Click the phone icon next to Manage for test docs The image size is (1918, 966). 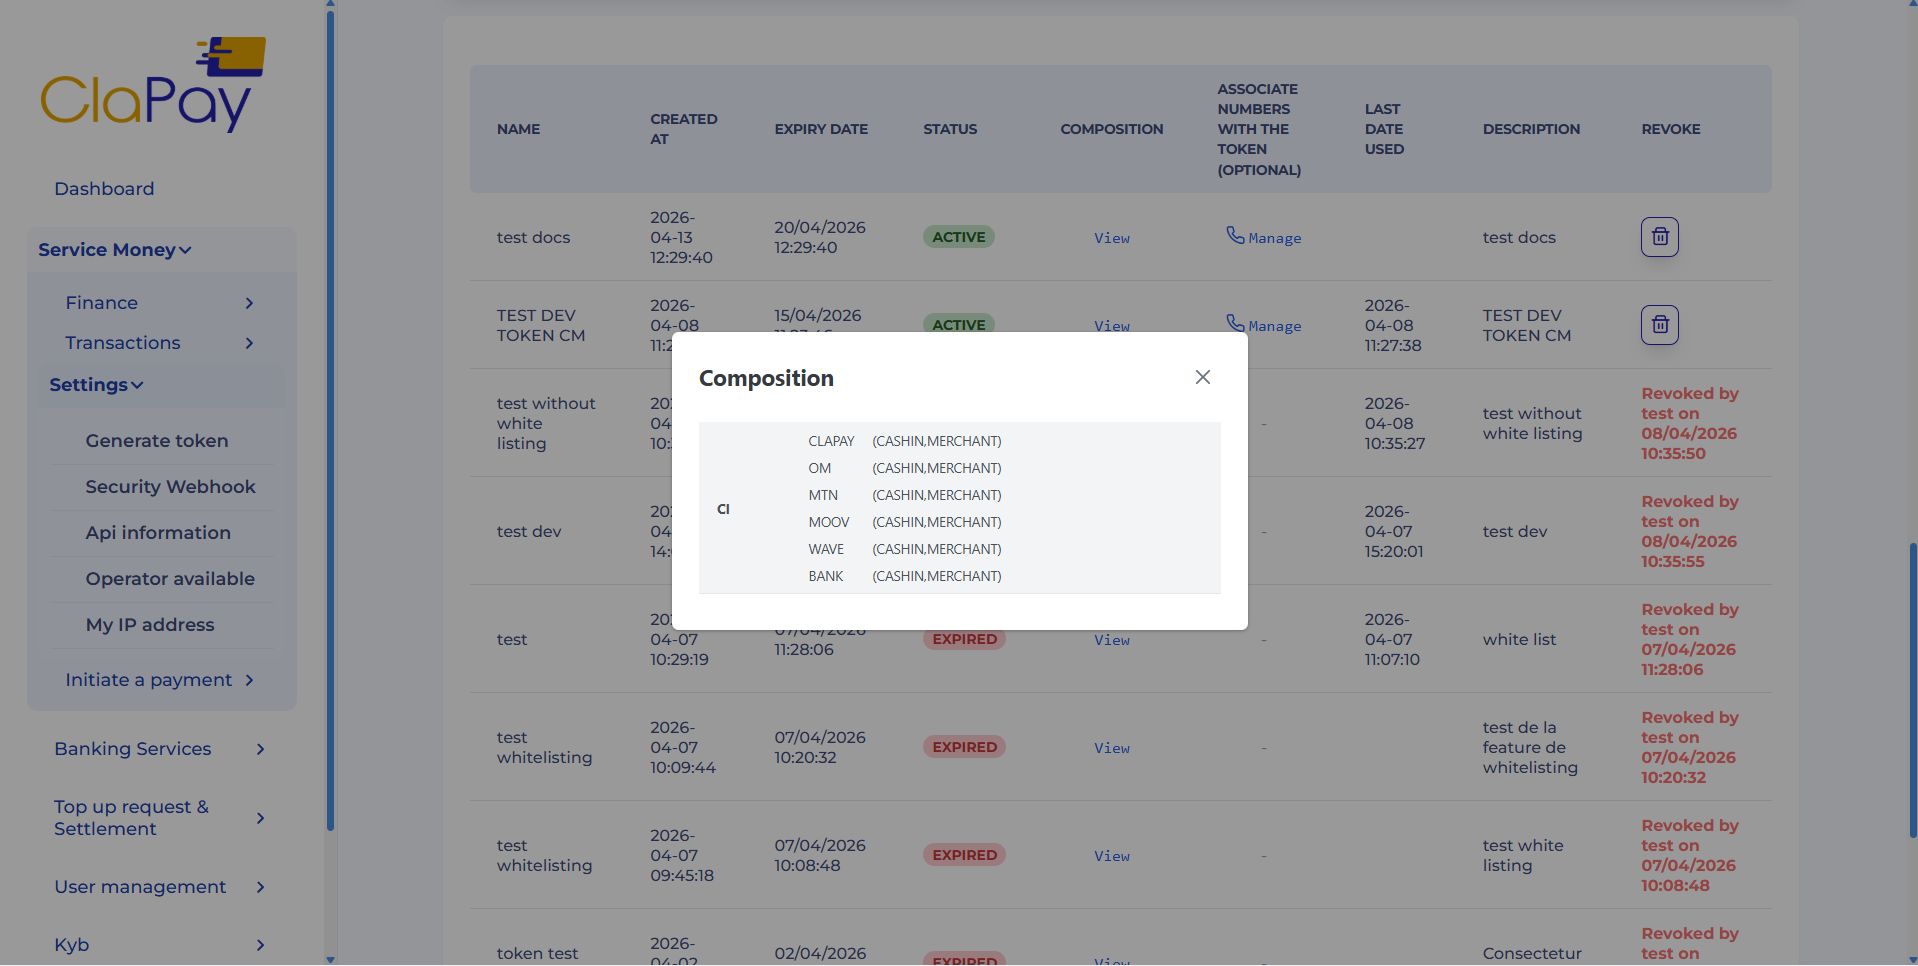coord(1236,236)
